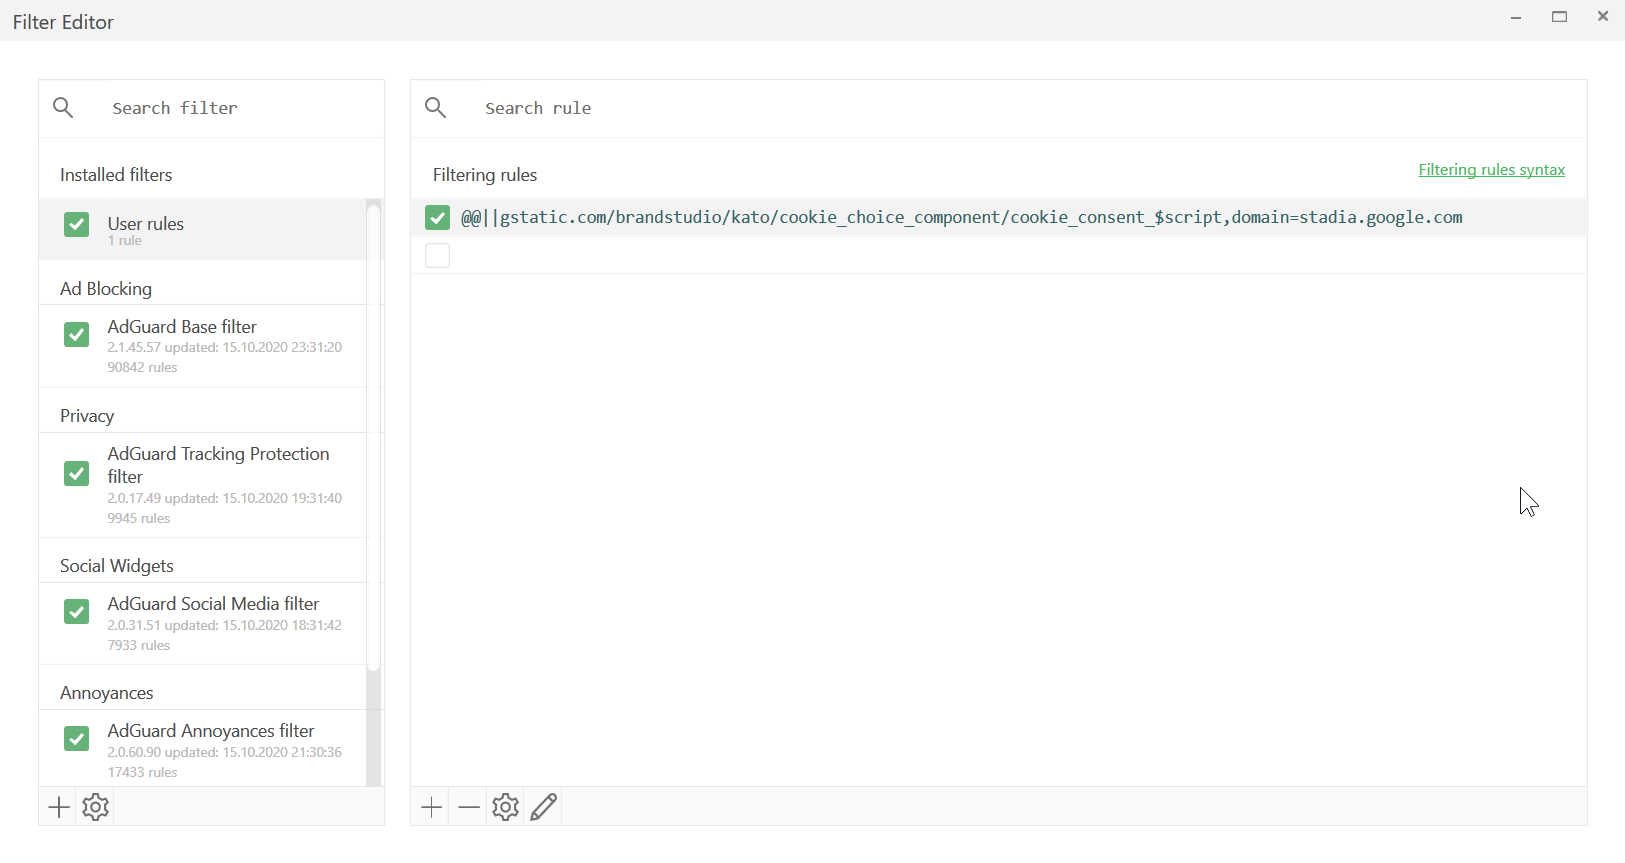
Task: Click the add filter plus icon
Action: [x=59, y=808]
